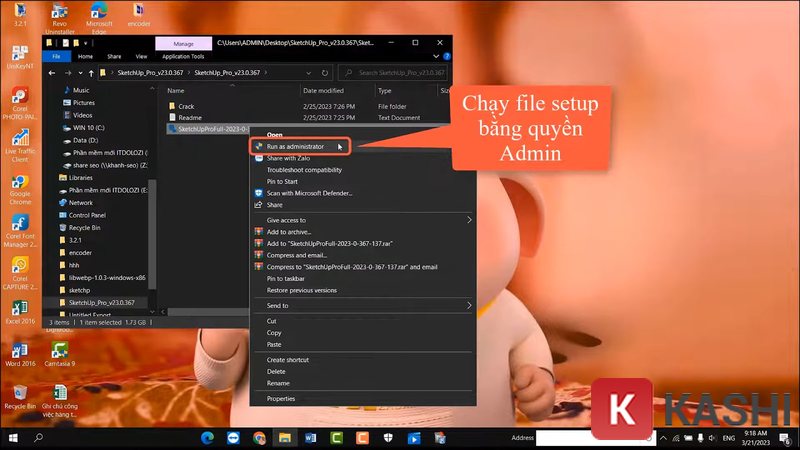Select Control Panel in navigation pane
This screenshot has height=450, width=800.
tap(87, 215)
